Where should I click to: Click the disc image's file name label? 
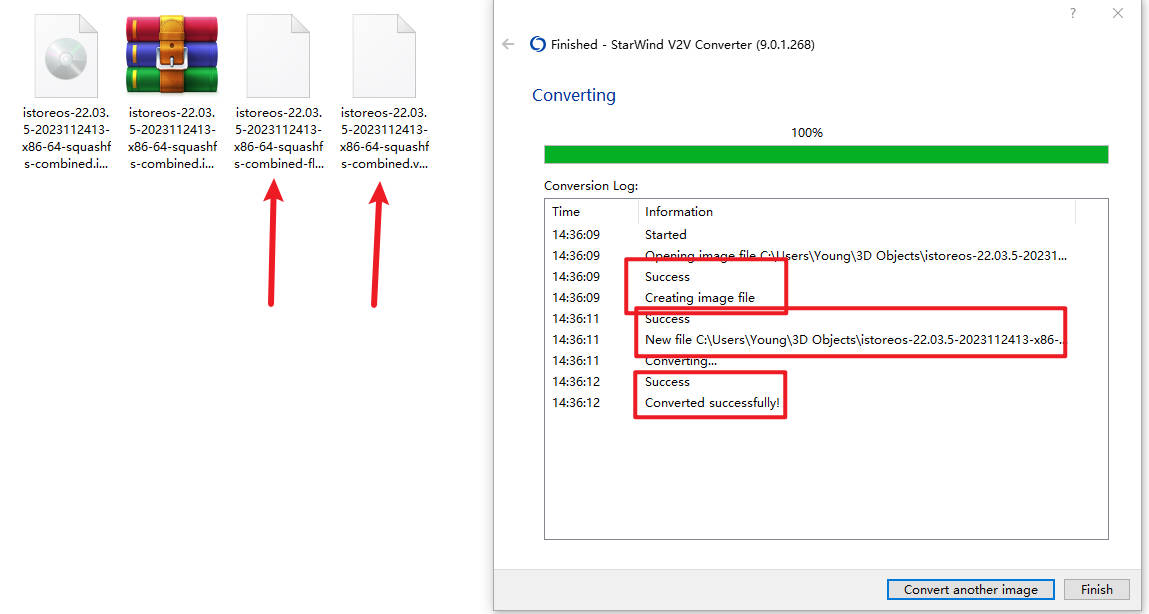pyautogui.click(x=67, y=138)
